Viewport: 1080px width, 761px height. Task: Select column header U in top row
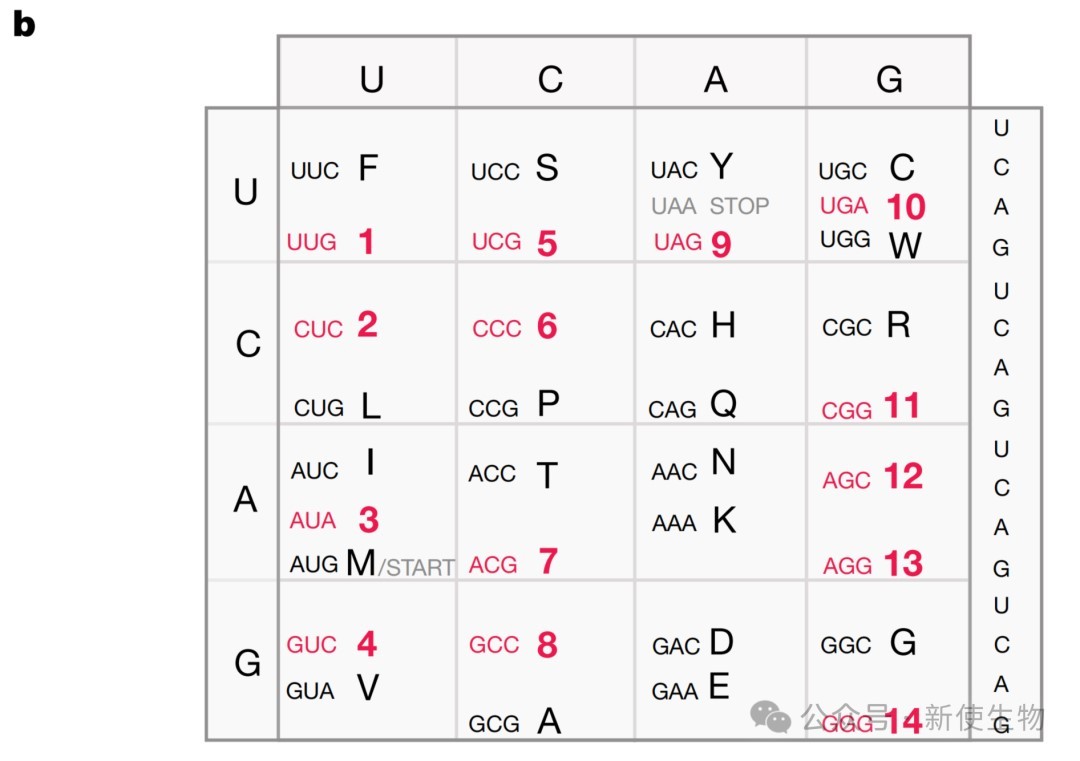coord(372,79)
